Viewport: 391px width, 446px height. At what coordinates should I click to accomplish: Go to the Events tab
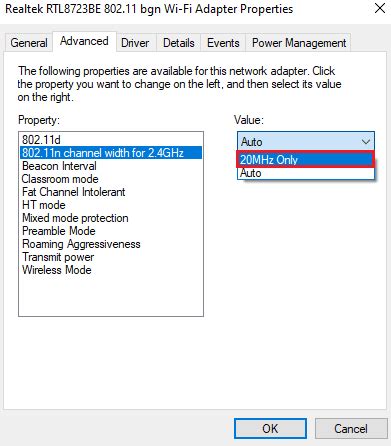[223, 43]
